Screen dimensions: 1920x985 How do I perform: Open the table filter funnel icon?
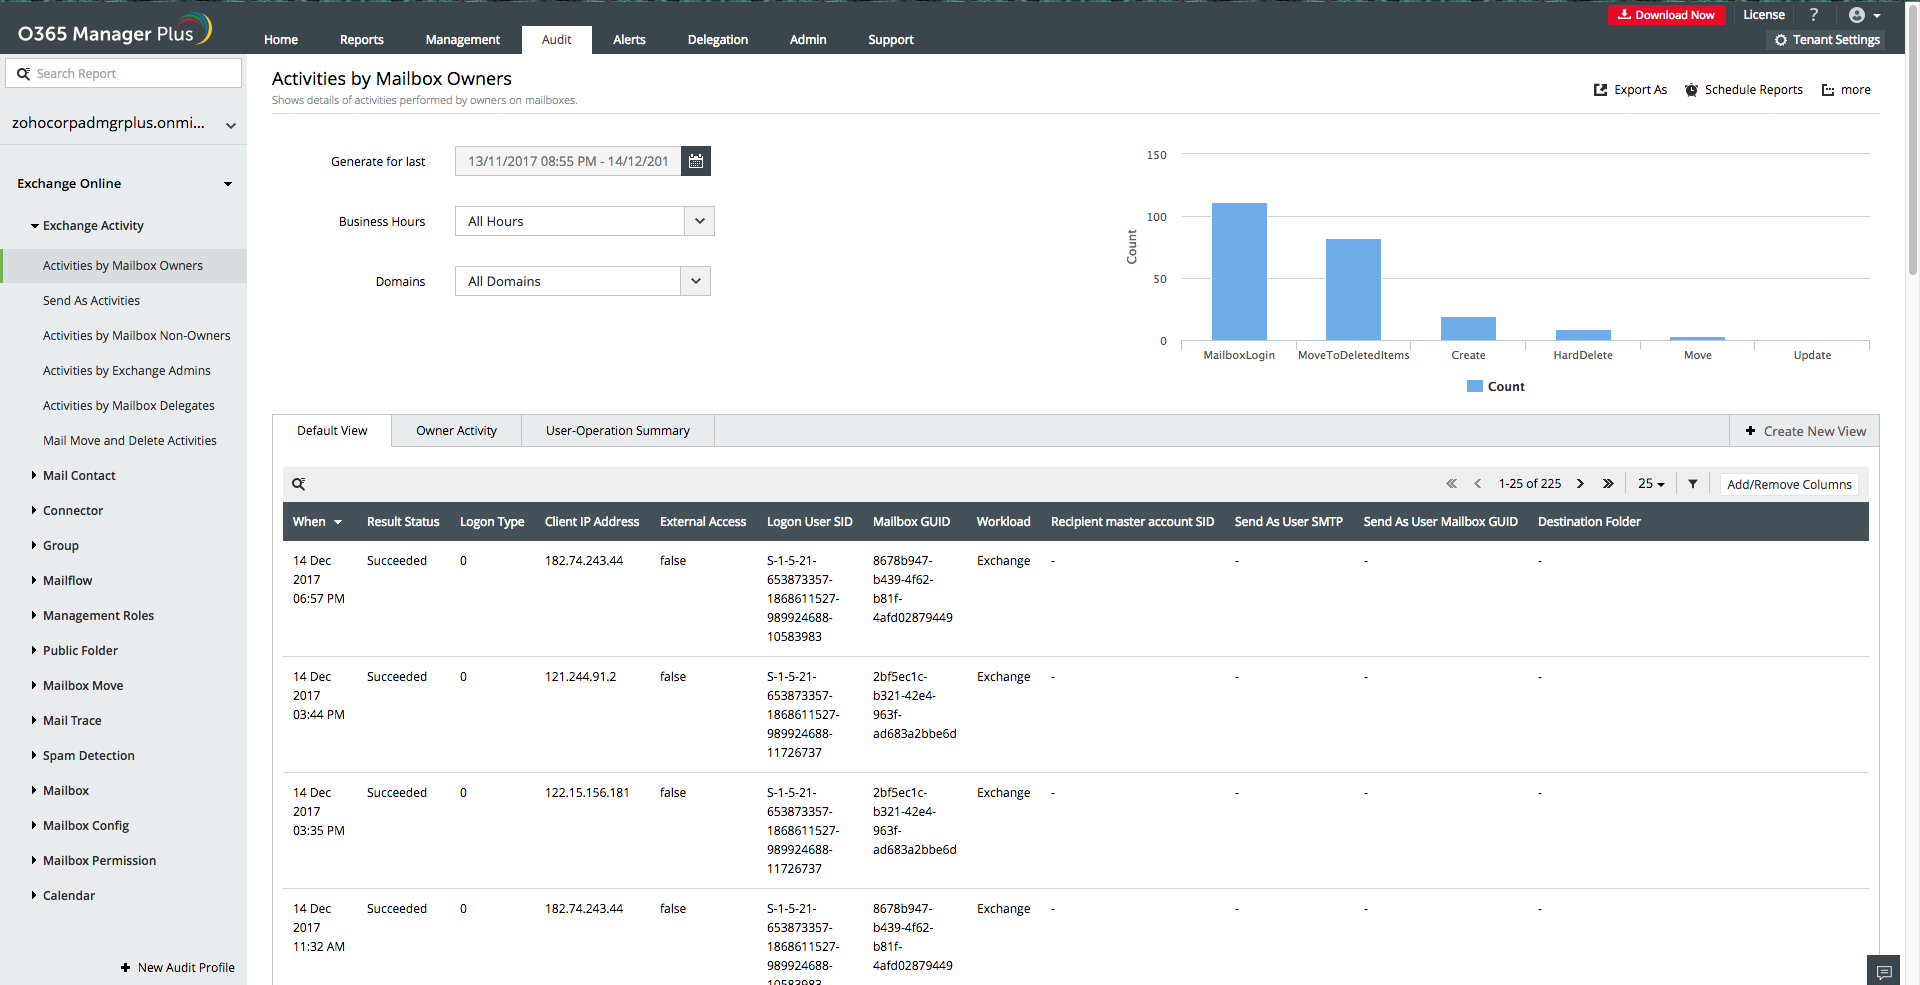coord(1693,484)
